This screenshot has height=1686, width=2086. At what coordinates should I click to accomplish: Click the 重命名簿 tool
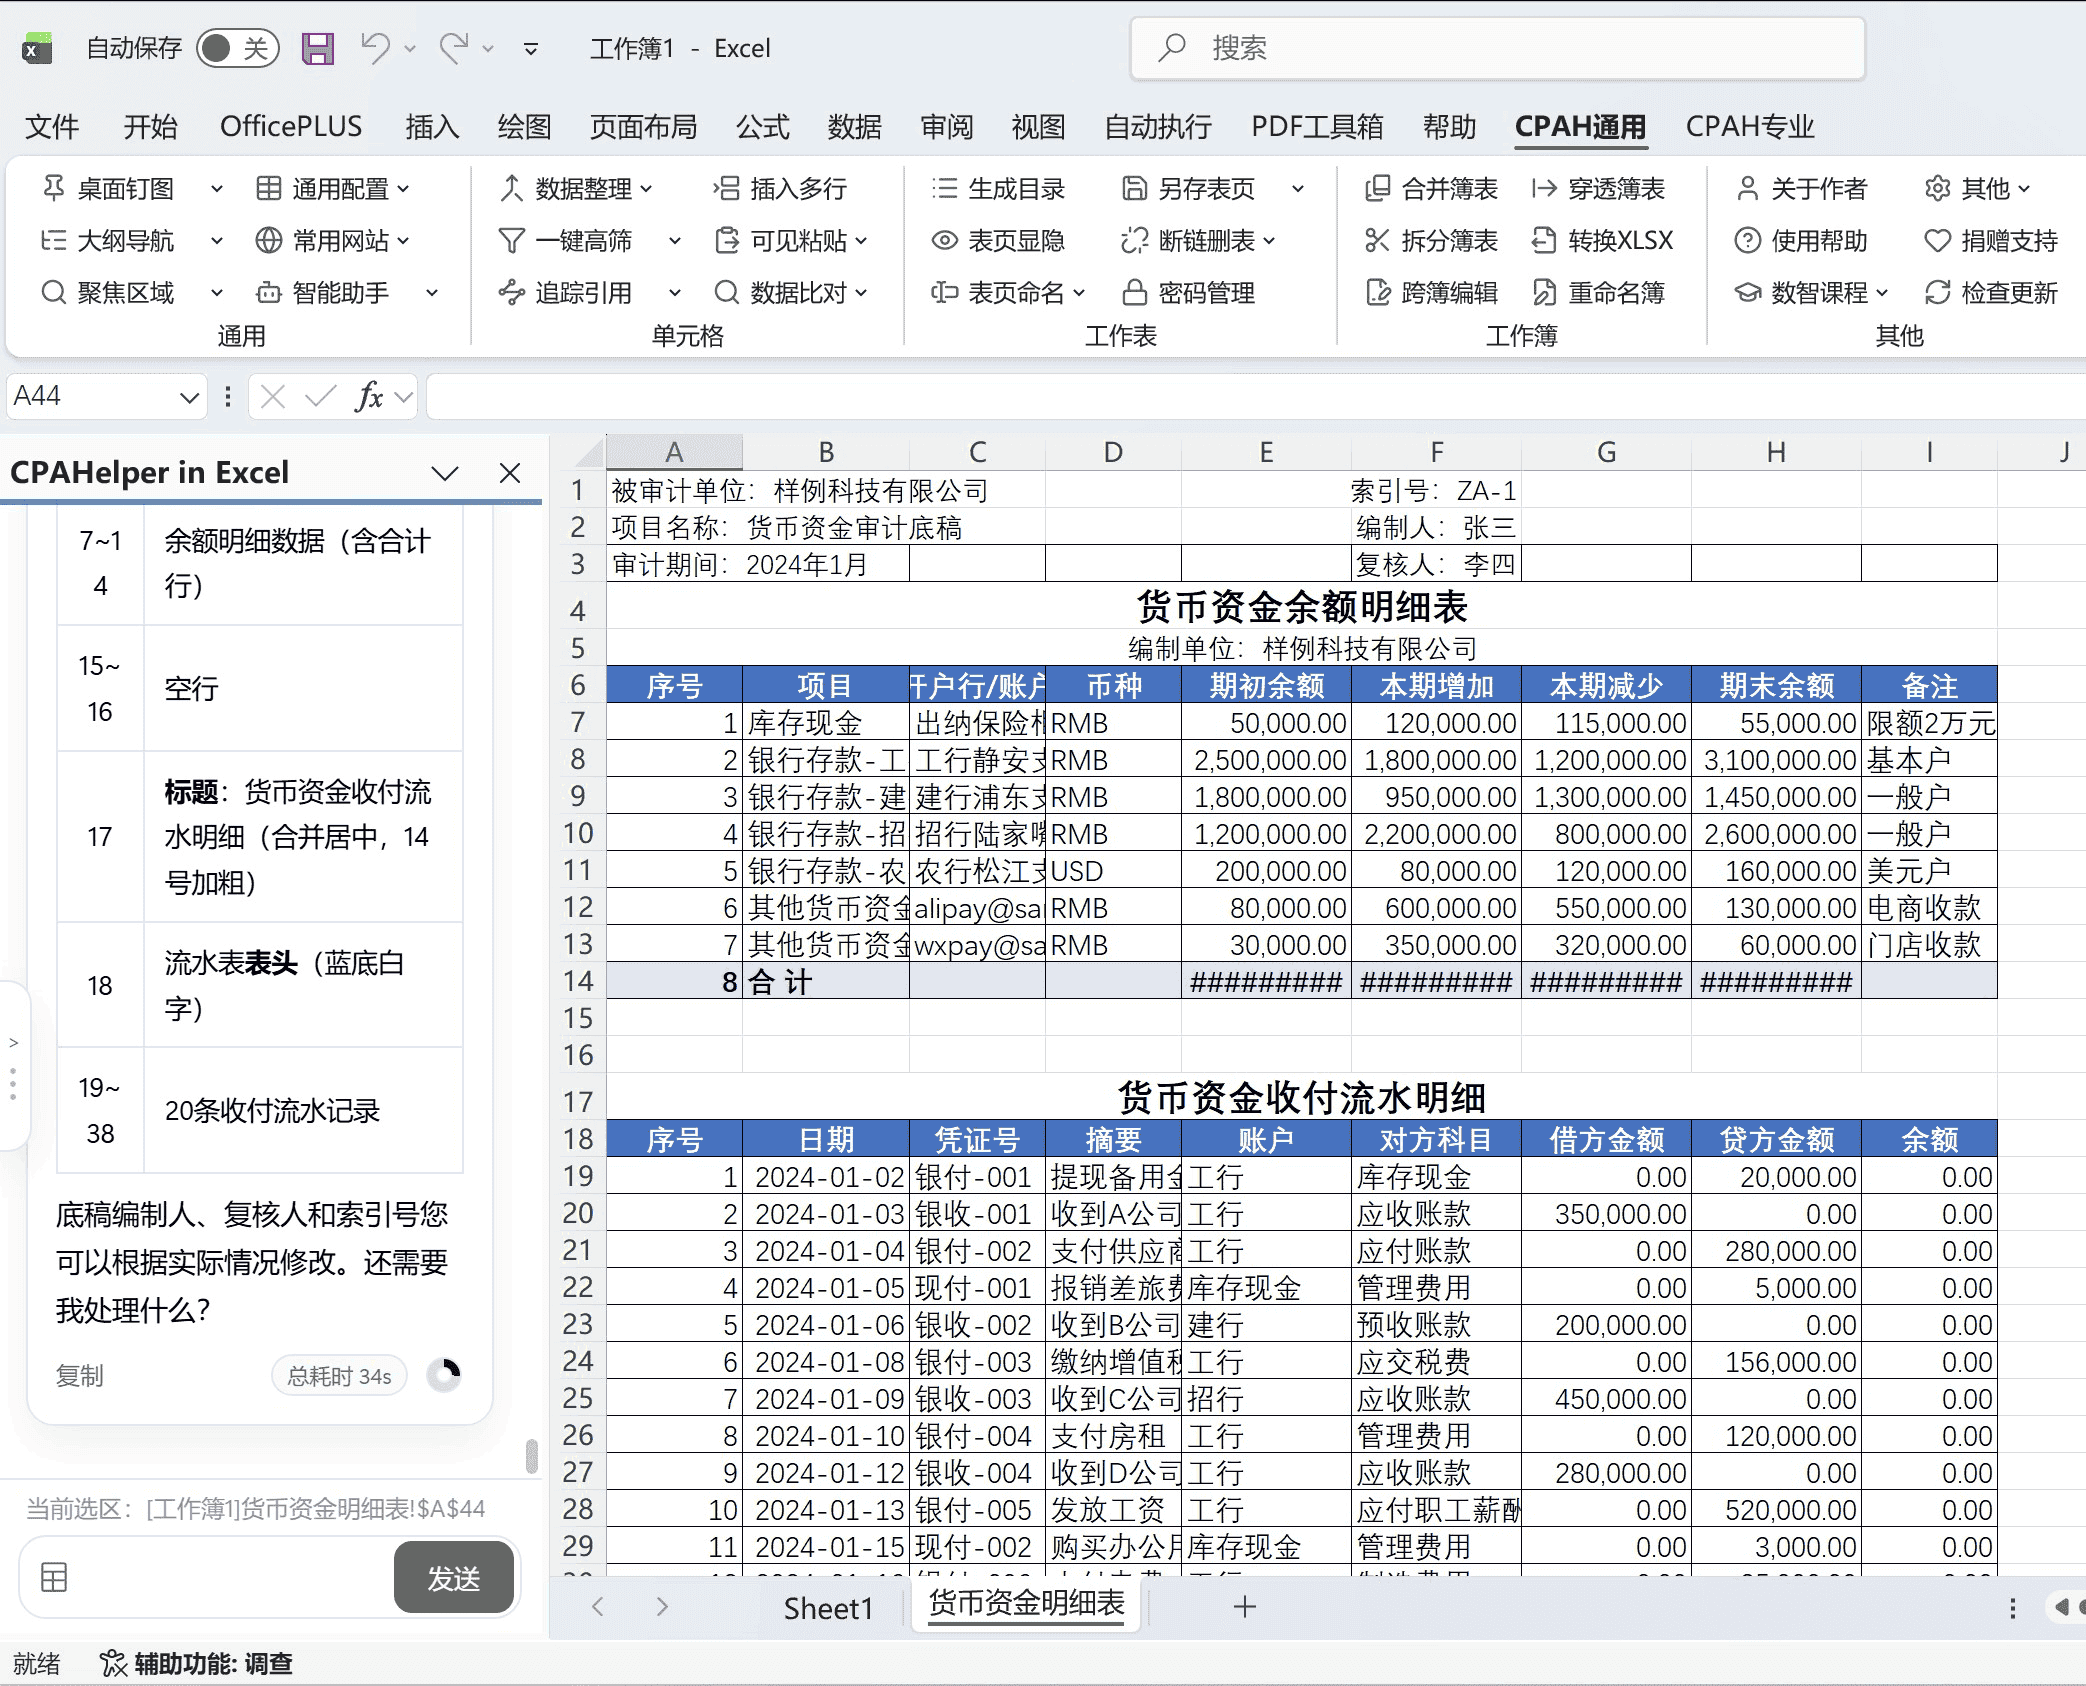[1598, 292]
